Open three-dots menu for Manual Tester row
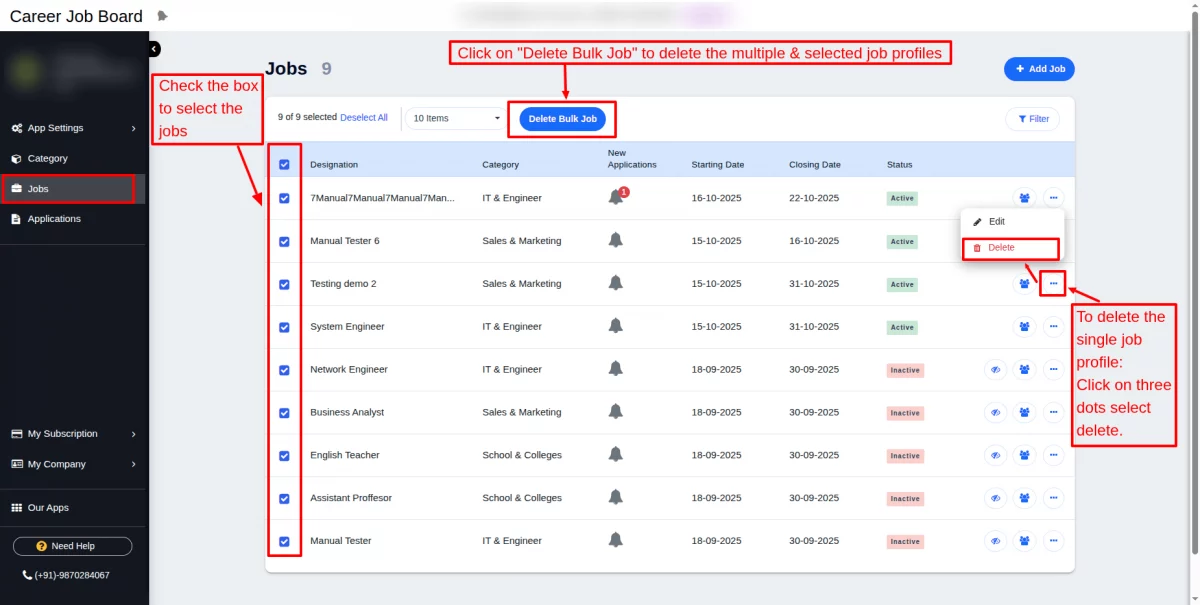1200x605 pixels. [x=1053, y=541]
